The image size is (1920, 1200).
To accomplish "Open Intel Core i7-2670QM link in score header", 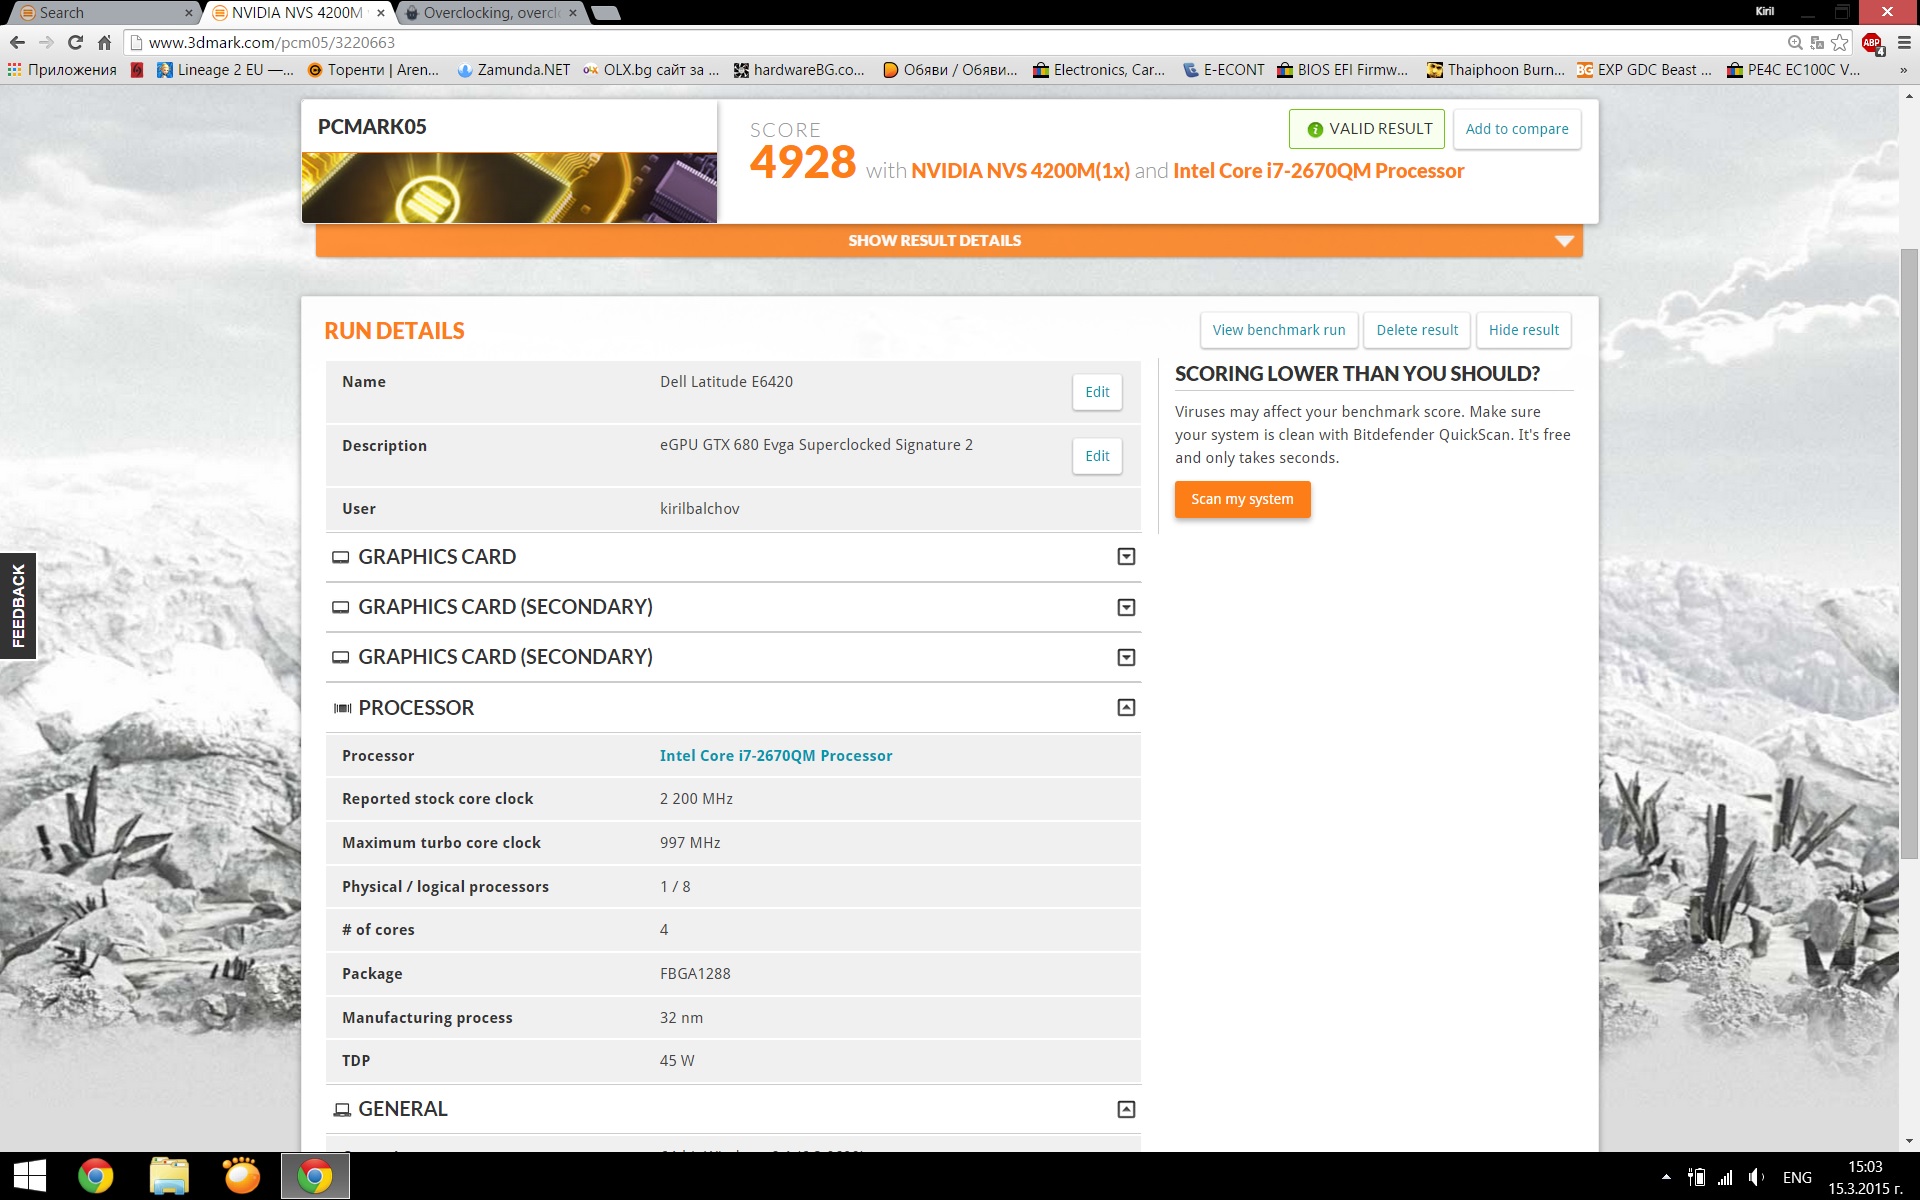I will (1318, 171).
